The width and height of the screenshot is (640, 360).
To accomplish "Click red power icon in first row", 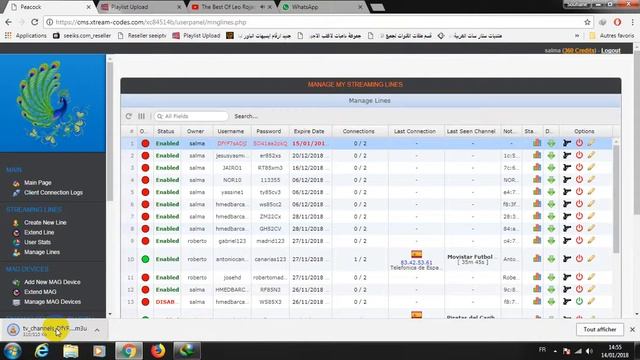I will 579,143.
